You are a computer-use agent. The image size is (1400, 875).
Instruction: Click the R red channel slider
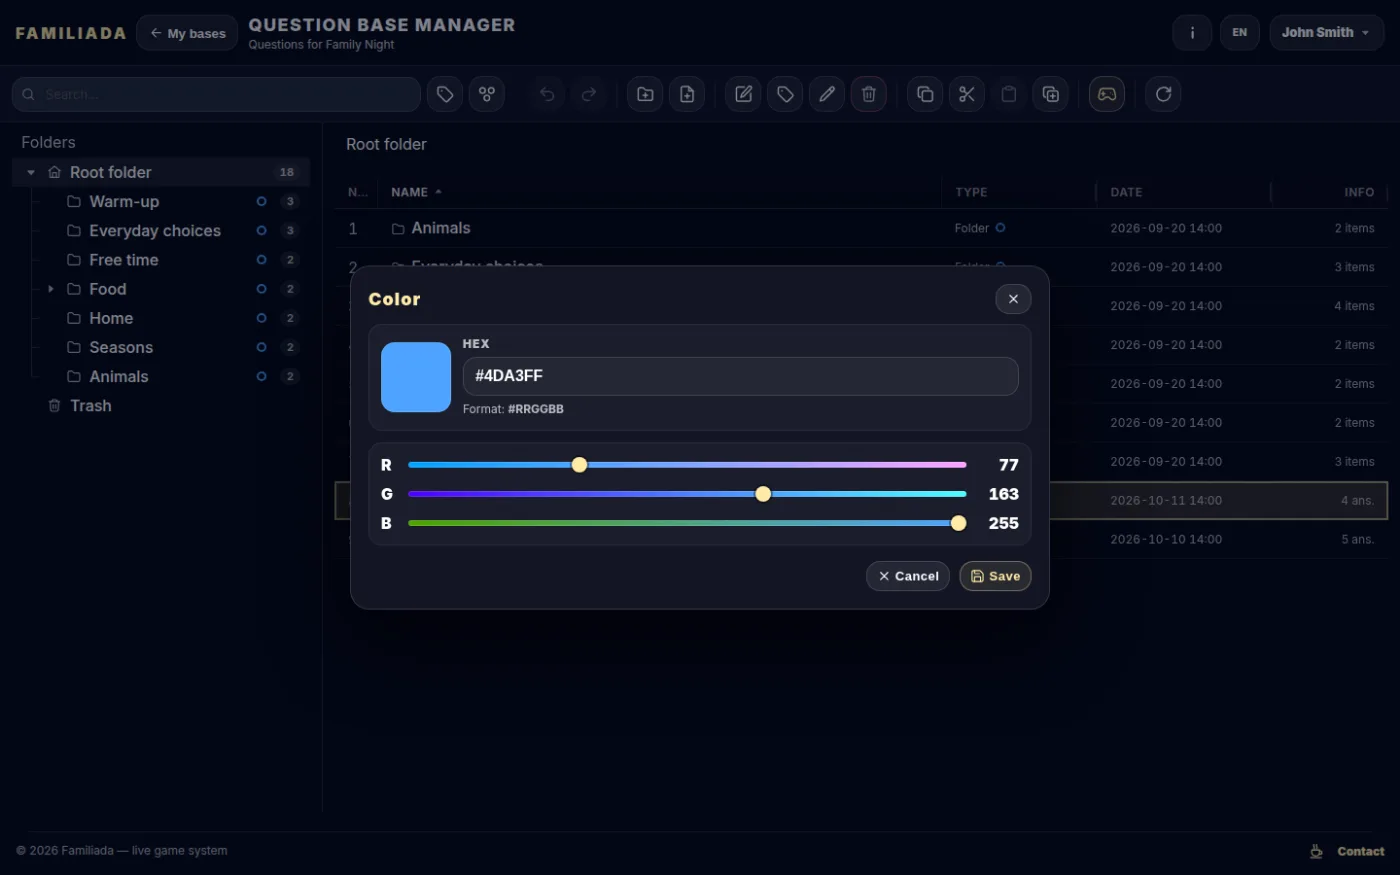[687, 465]
